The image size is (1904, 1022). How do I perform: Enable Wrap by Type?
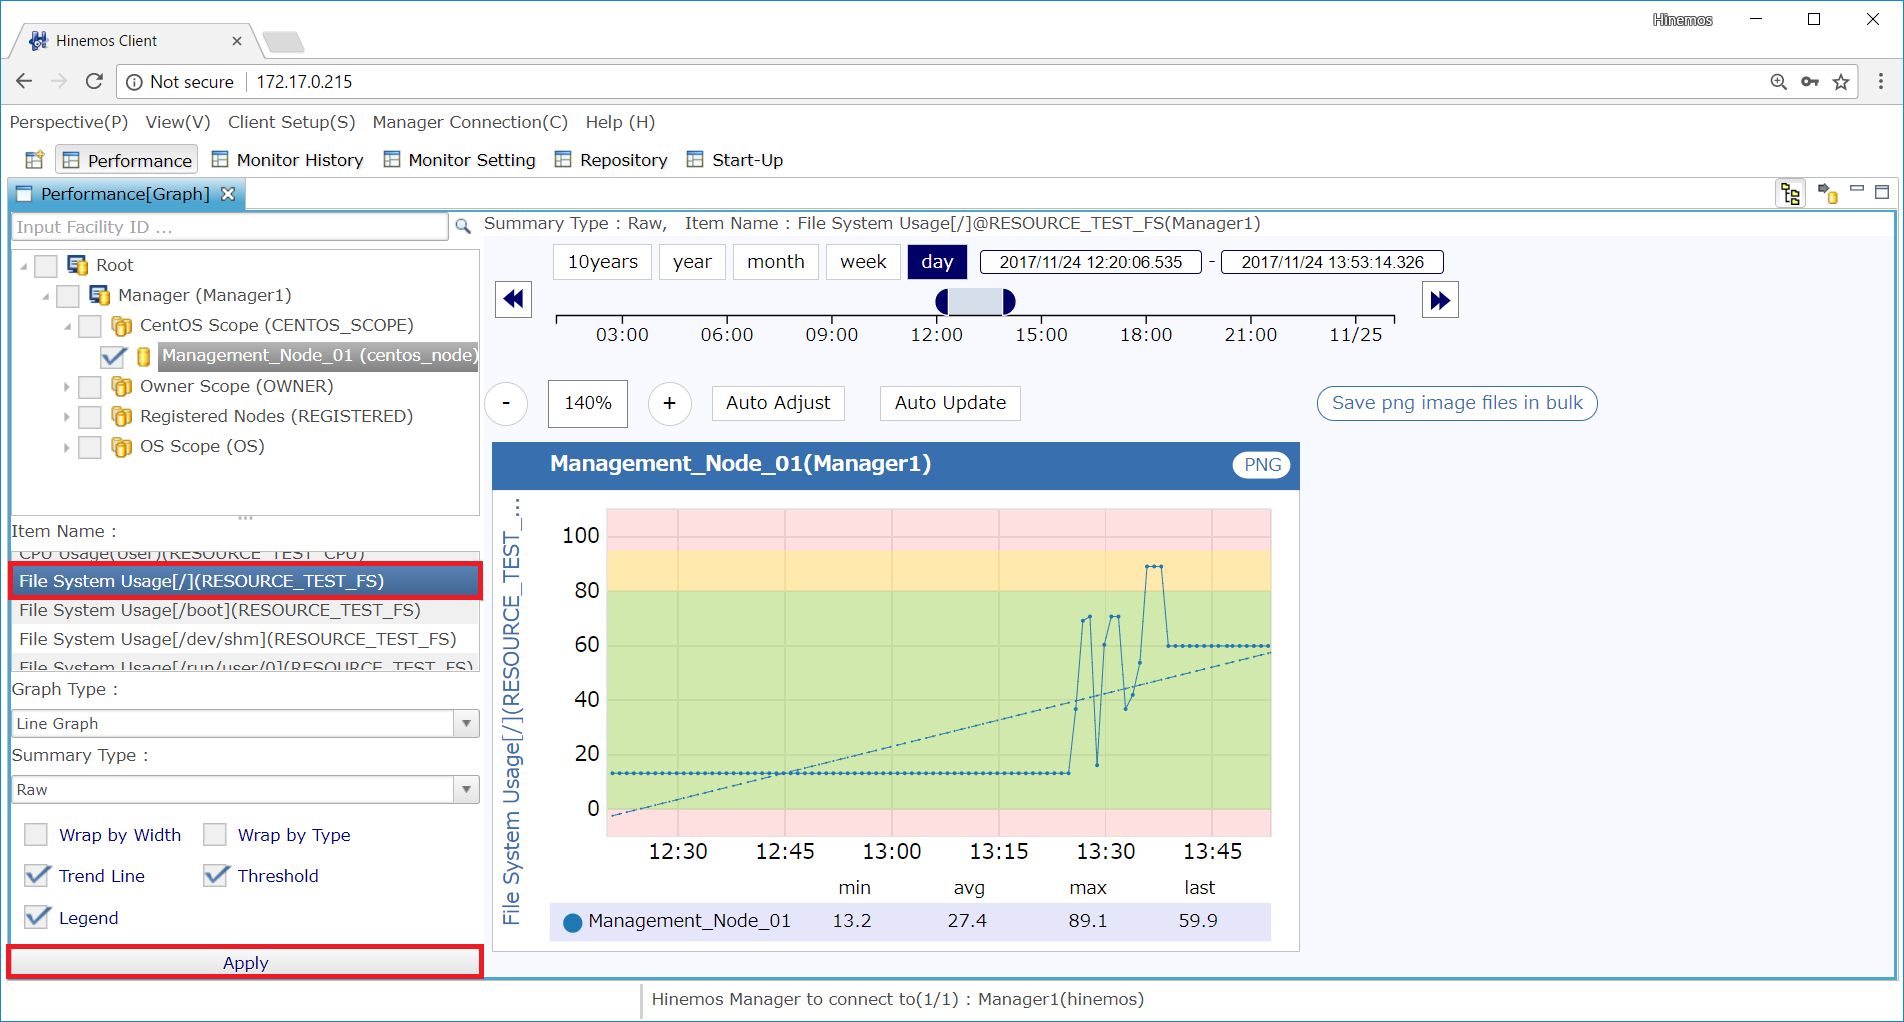215,835
